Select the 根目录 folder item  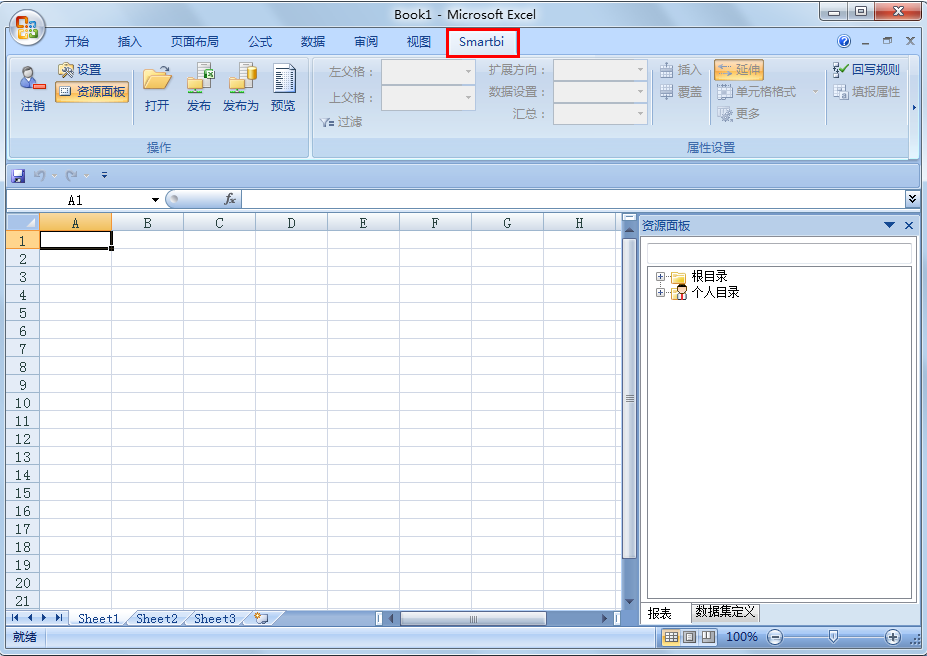(709, 276)
